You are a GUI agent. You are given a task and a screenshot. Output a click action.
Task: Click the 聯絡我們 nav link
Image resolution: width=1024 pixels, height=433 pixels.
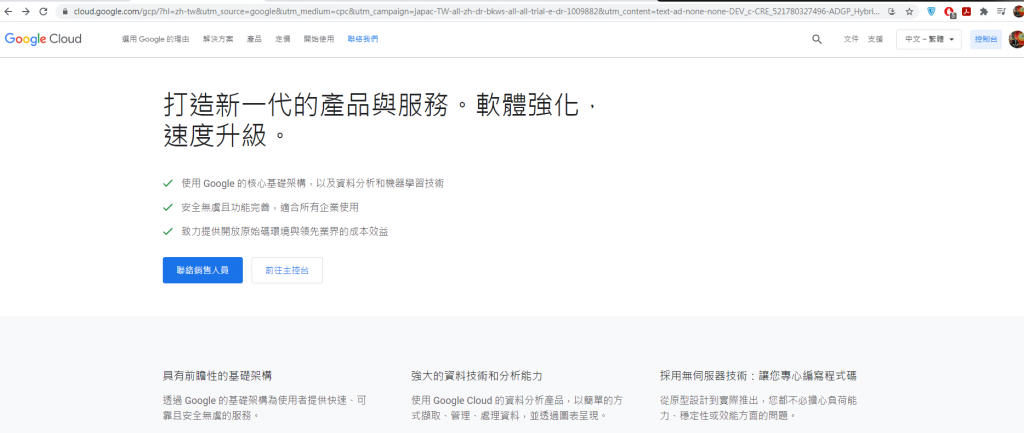pyautogui.click(x=363, y=39)
